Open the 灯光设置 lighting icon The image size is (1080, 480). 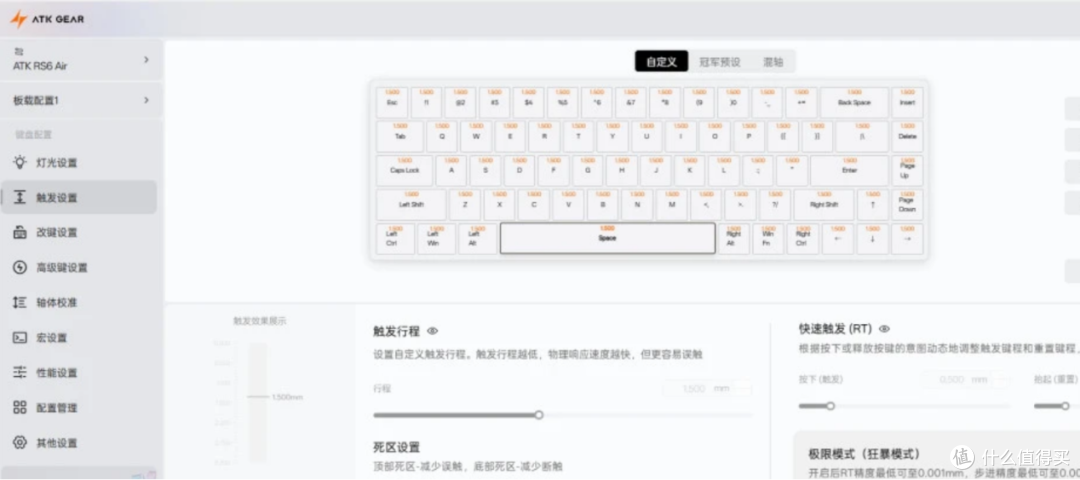[19, 162]
